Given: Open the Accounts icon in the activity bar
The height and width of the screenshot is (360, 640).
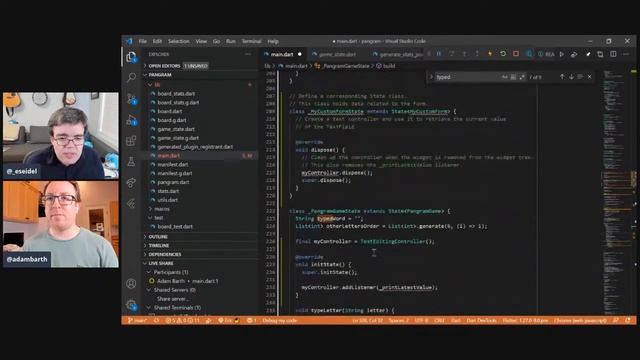Looking at the screenshot, I should pyautogui.click(x=131, y=283).
